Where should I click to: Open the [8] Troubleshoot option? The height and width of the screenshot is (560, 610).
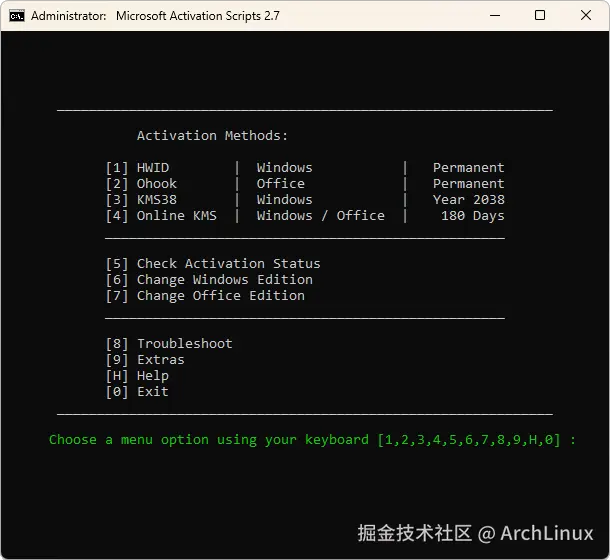169,344
